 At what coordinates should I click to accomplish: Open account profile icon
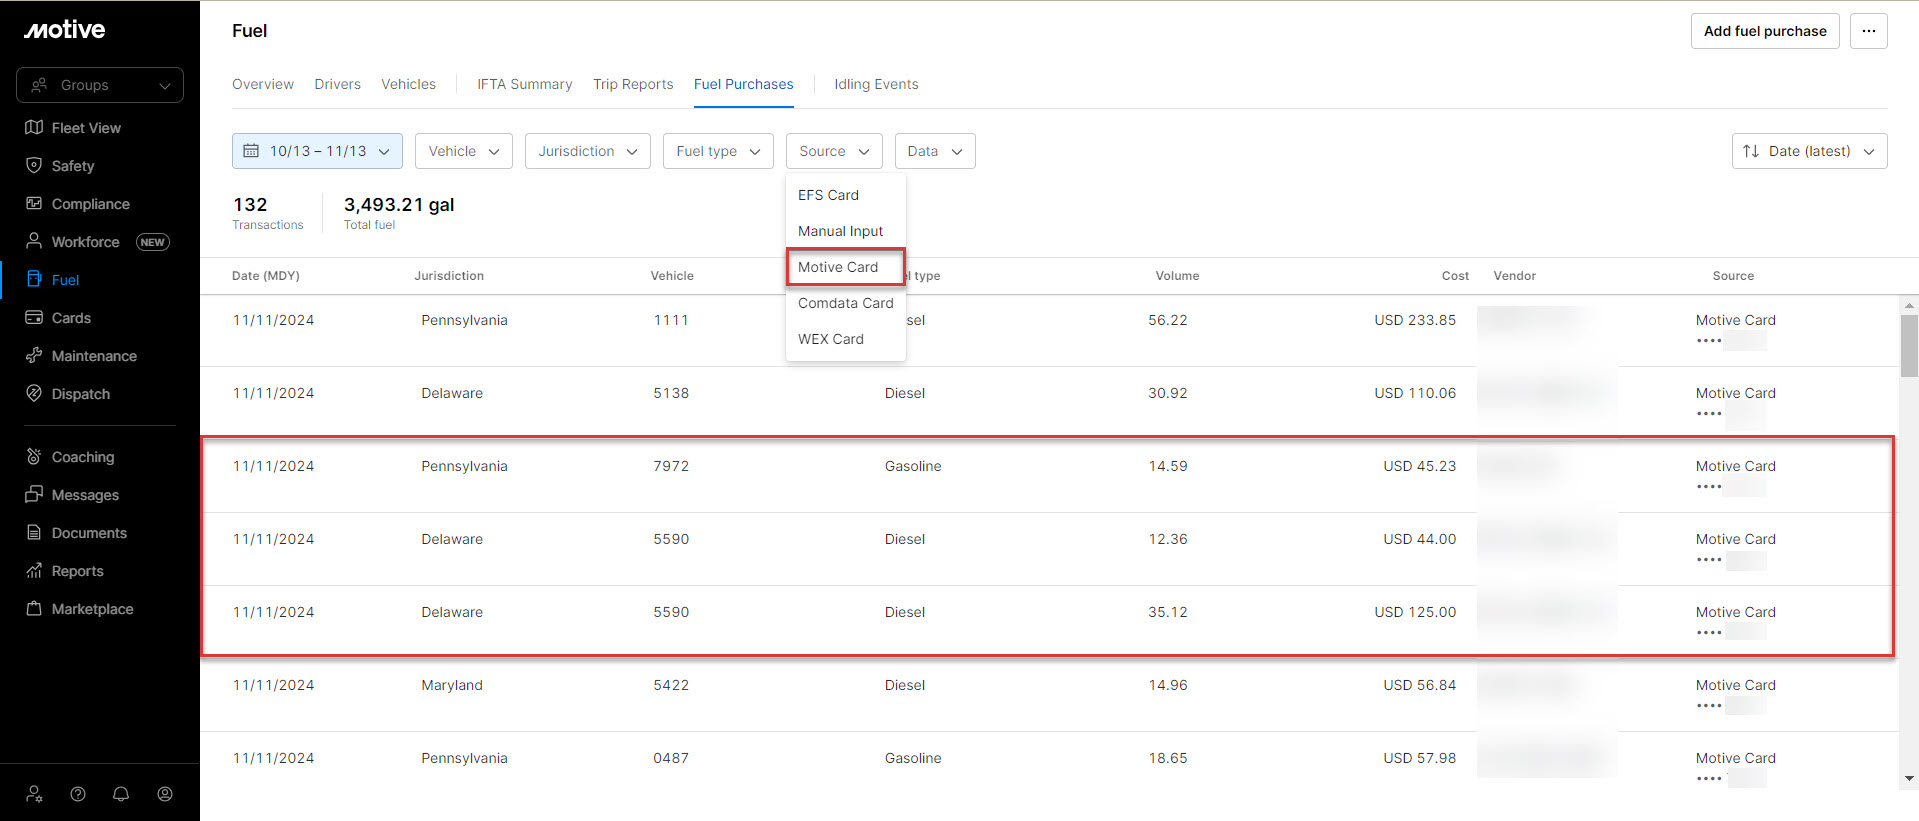165,794
